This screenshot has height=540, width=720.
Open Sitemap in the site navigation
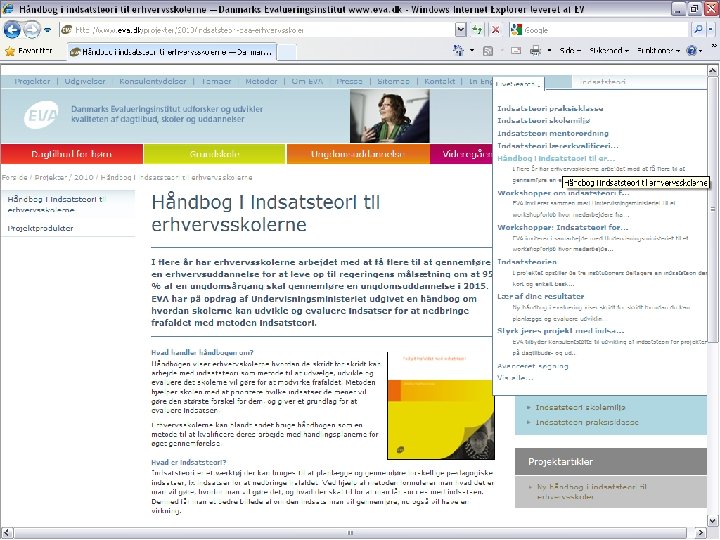pyautogui.click(x=393, y=81)
